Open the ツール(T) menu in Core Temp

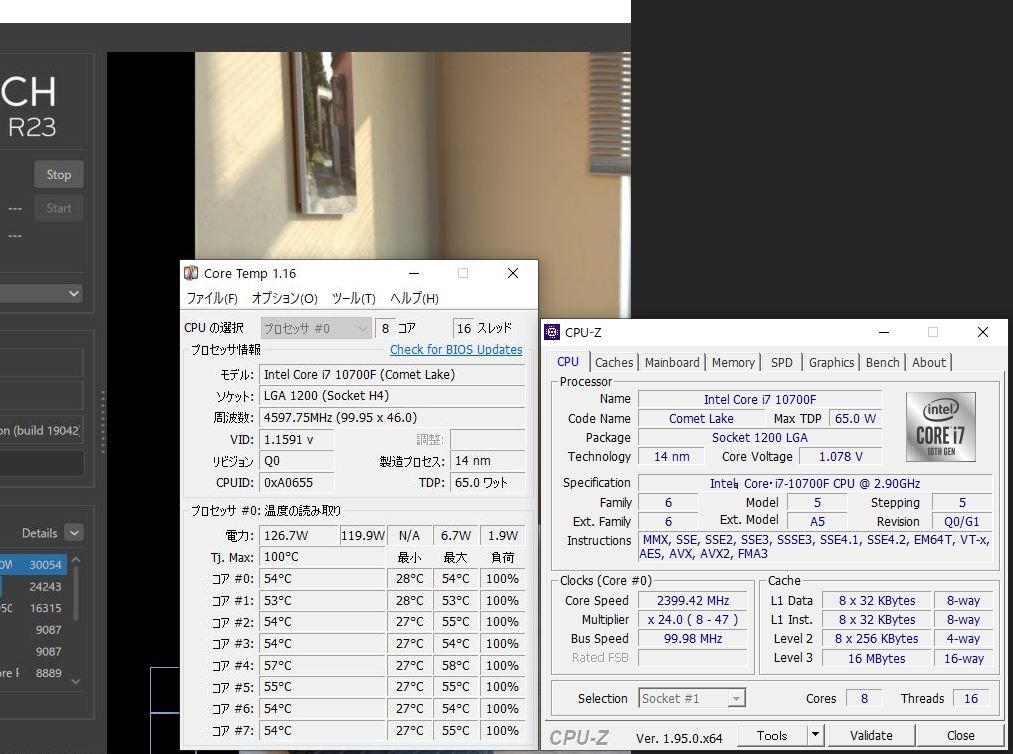(x=353, y=298)
